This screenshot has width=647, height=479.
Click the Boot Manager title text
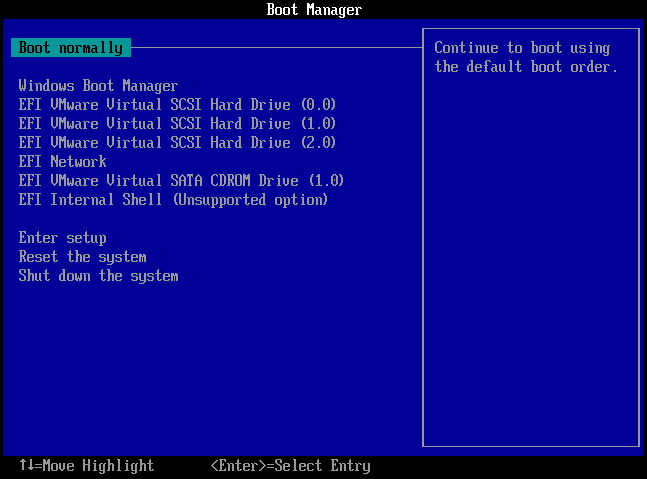314,9
